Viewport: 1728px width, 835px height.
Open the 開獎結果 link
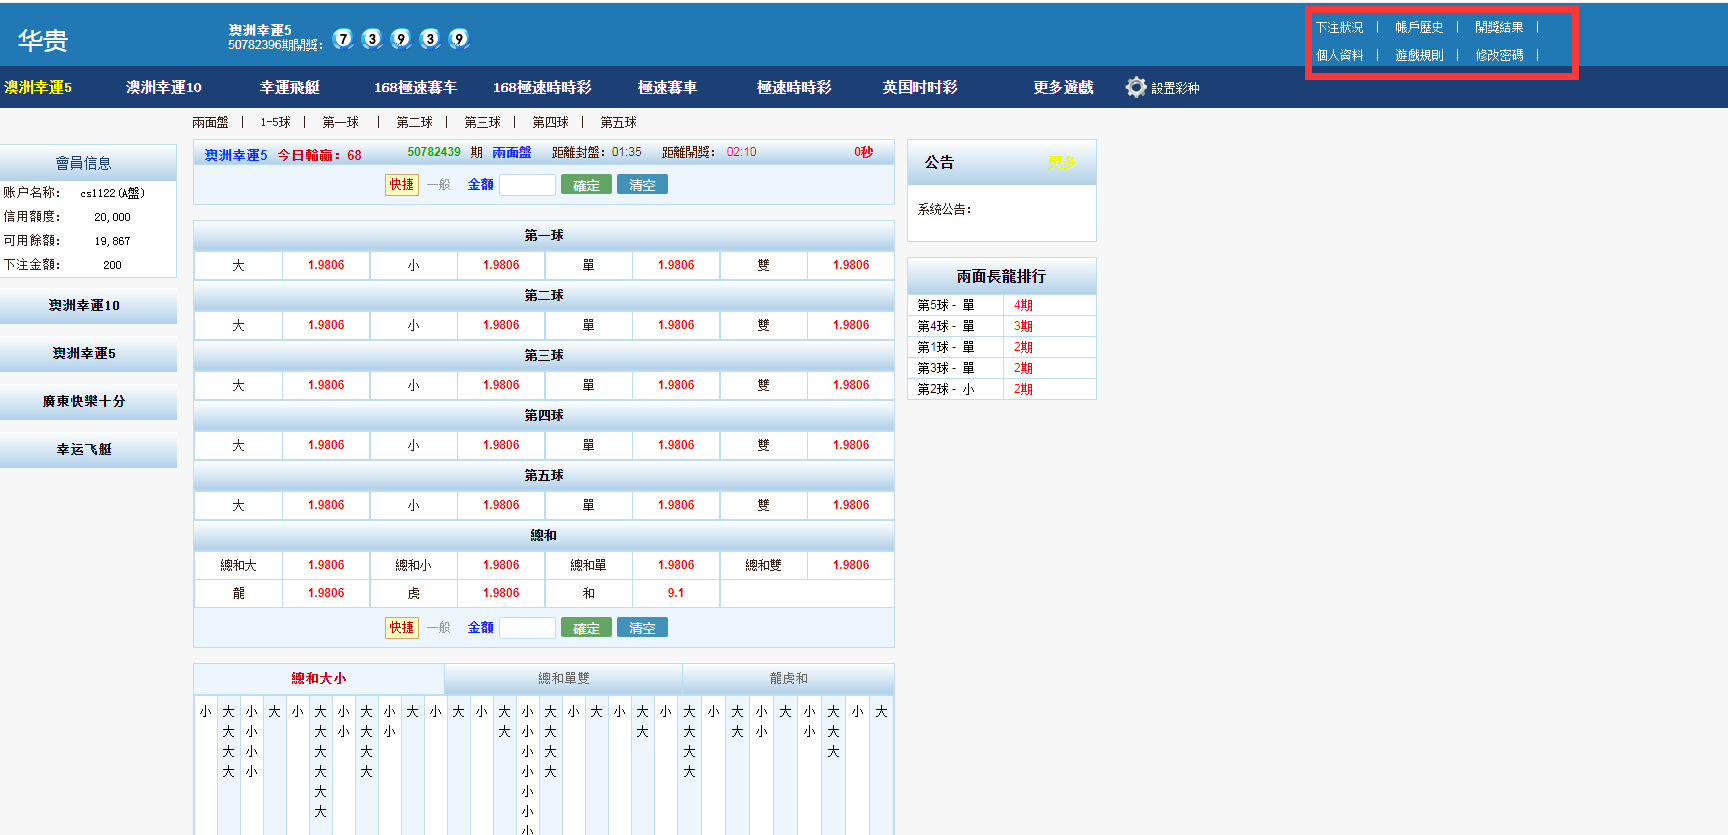1499,28
